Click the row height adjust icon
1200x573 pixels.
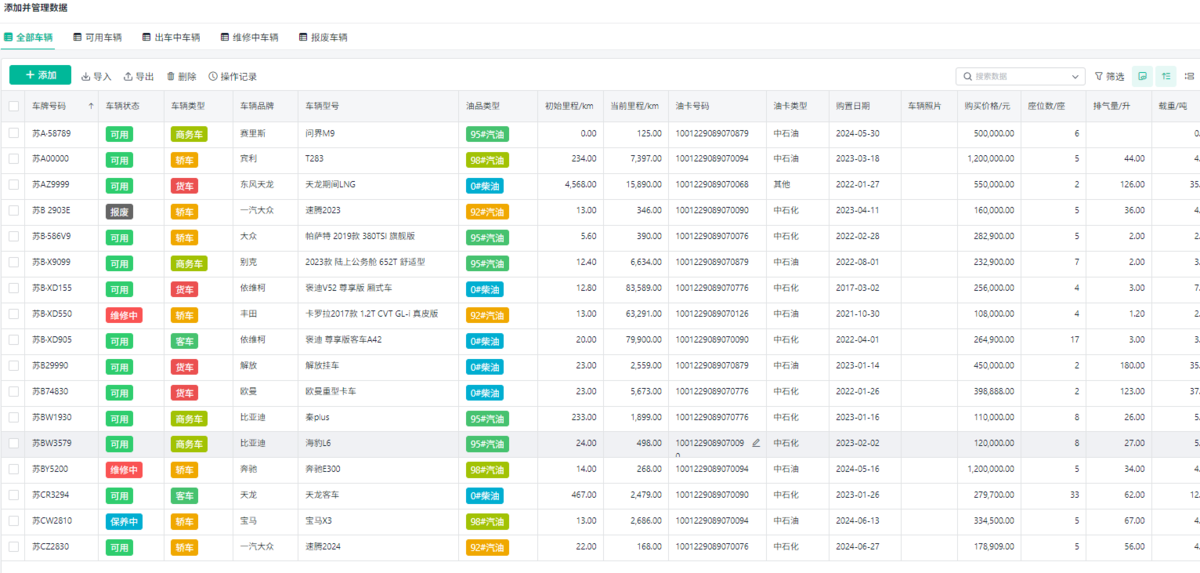tap(1166, 76)
